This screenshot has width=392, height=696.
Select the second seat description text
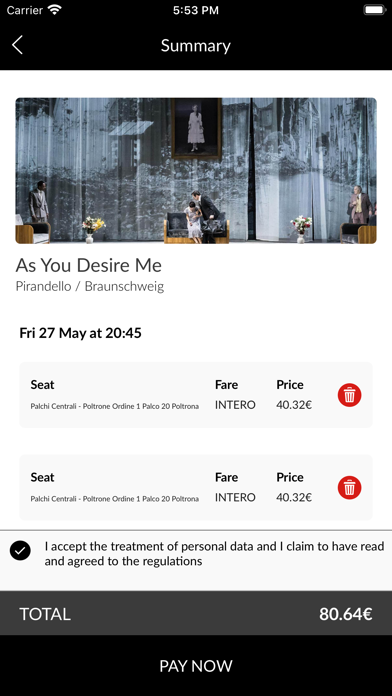pyautogui.click(x=115, y=499)
